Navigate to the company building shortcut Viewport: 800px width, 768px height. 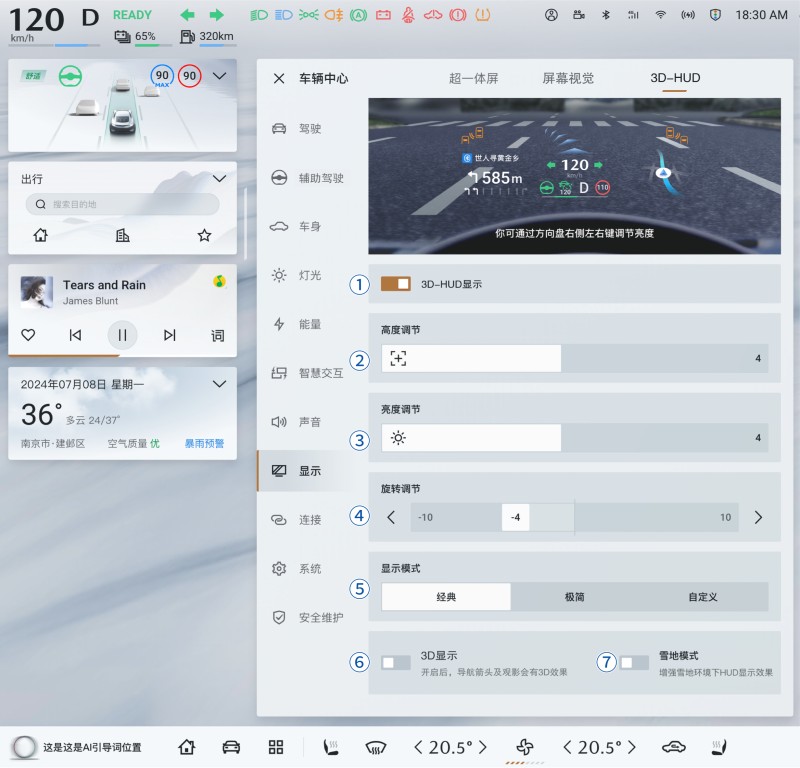(122, 235)
